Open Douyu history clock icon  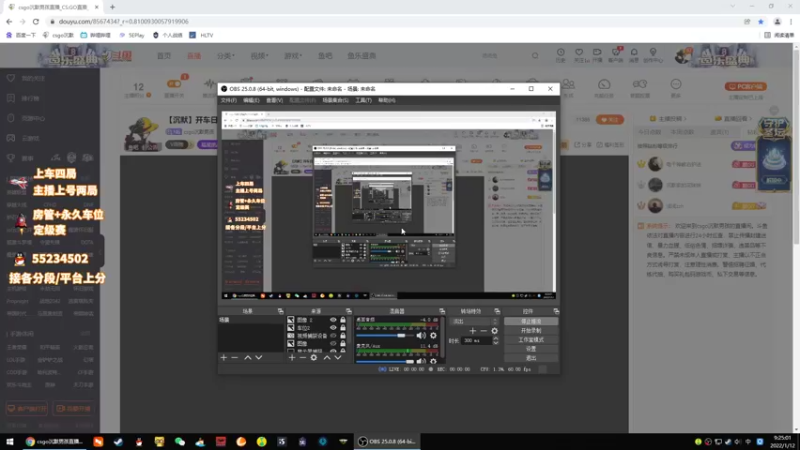(560, 52)
